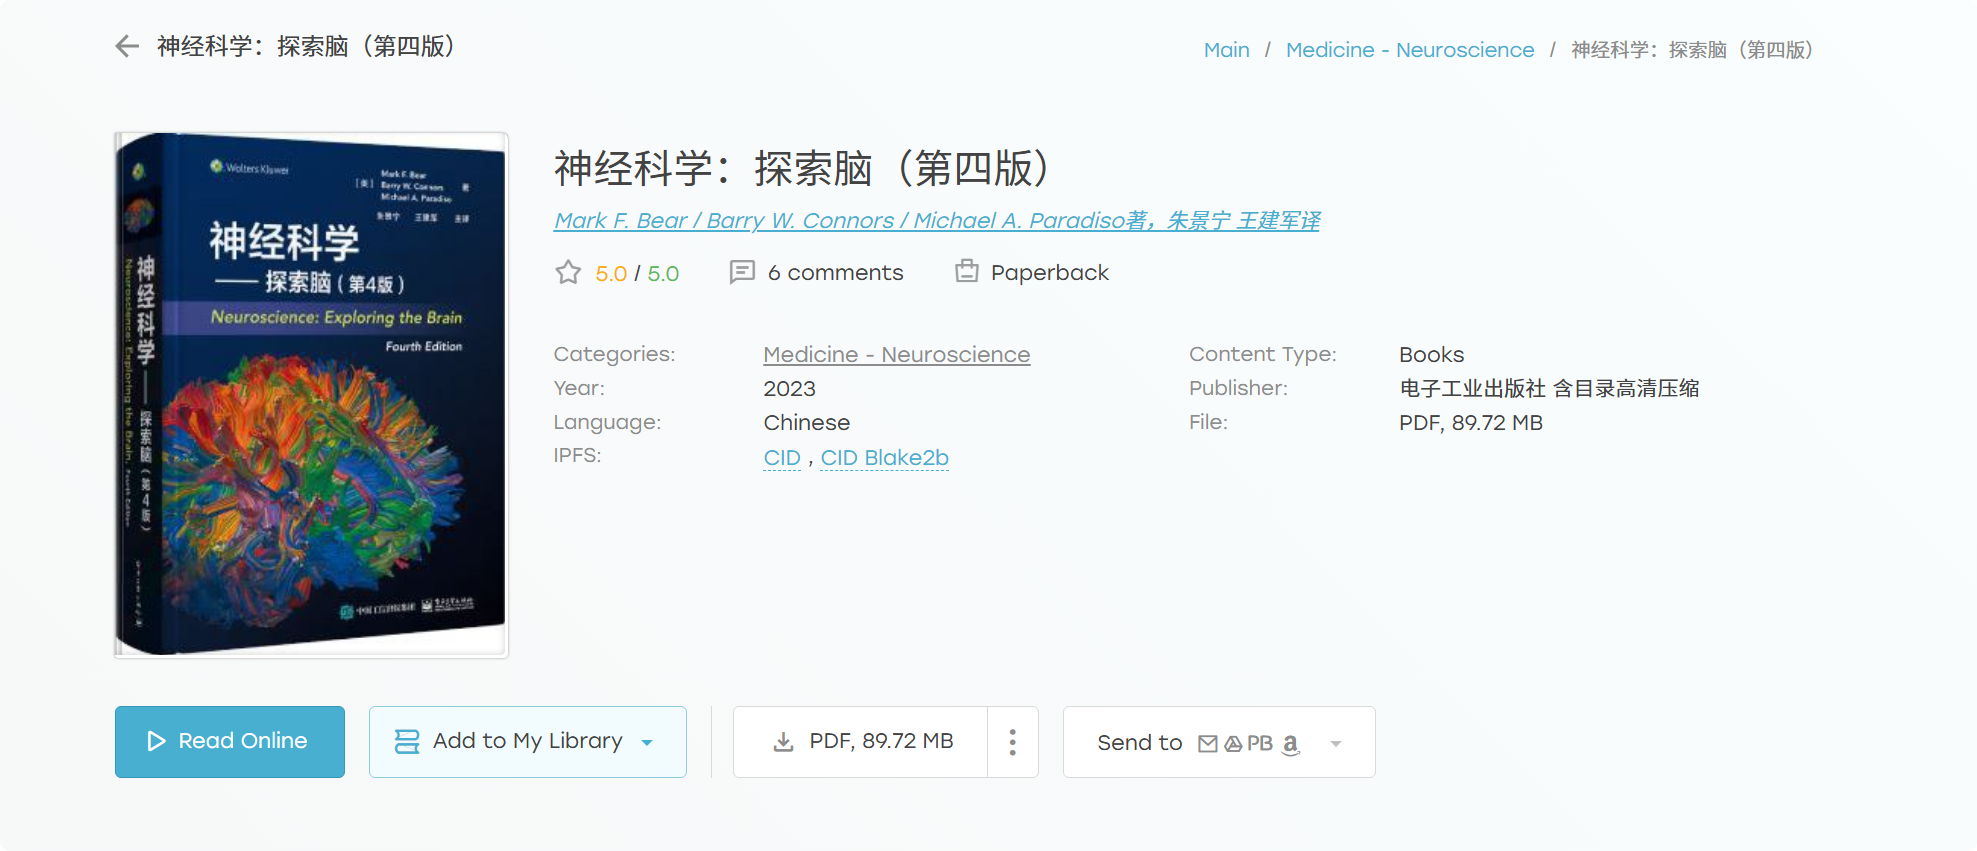Click the Paperback label
The height and width of the screenshot is (851, 1977).
click(x=1050, y=273)
